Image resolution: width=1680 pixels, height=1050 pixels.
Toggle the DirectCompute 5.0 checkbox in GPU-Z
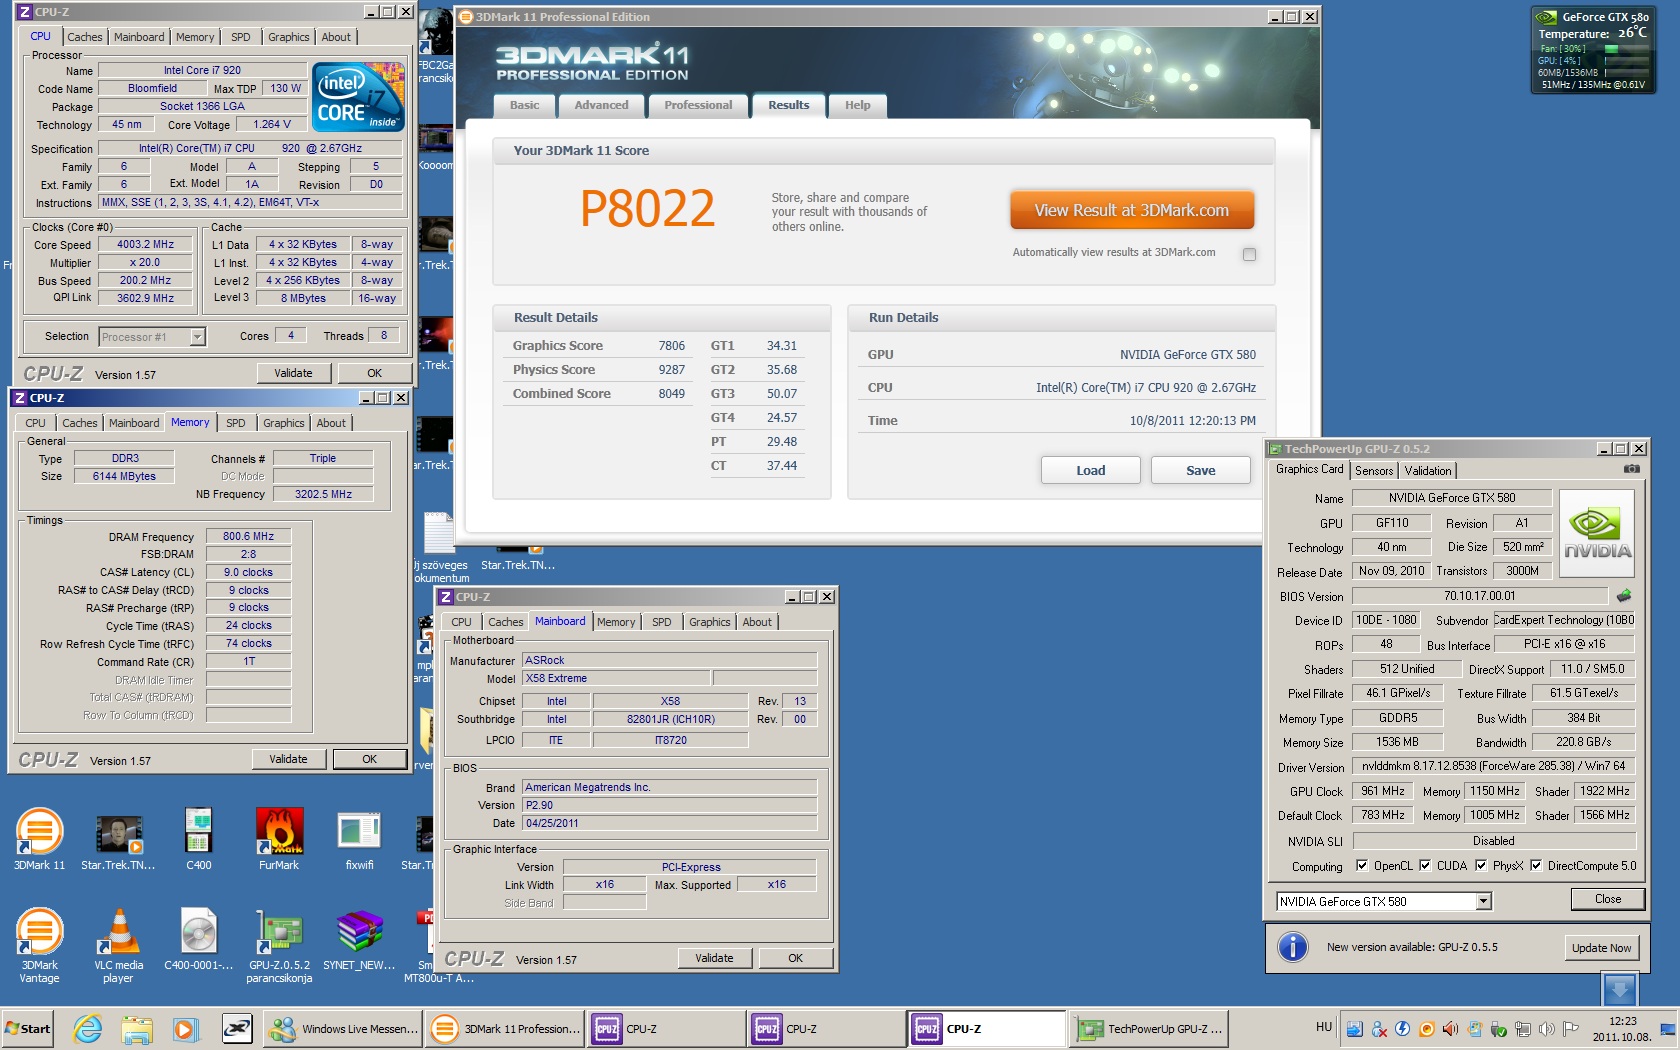click(x=1536, y=866)
